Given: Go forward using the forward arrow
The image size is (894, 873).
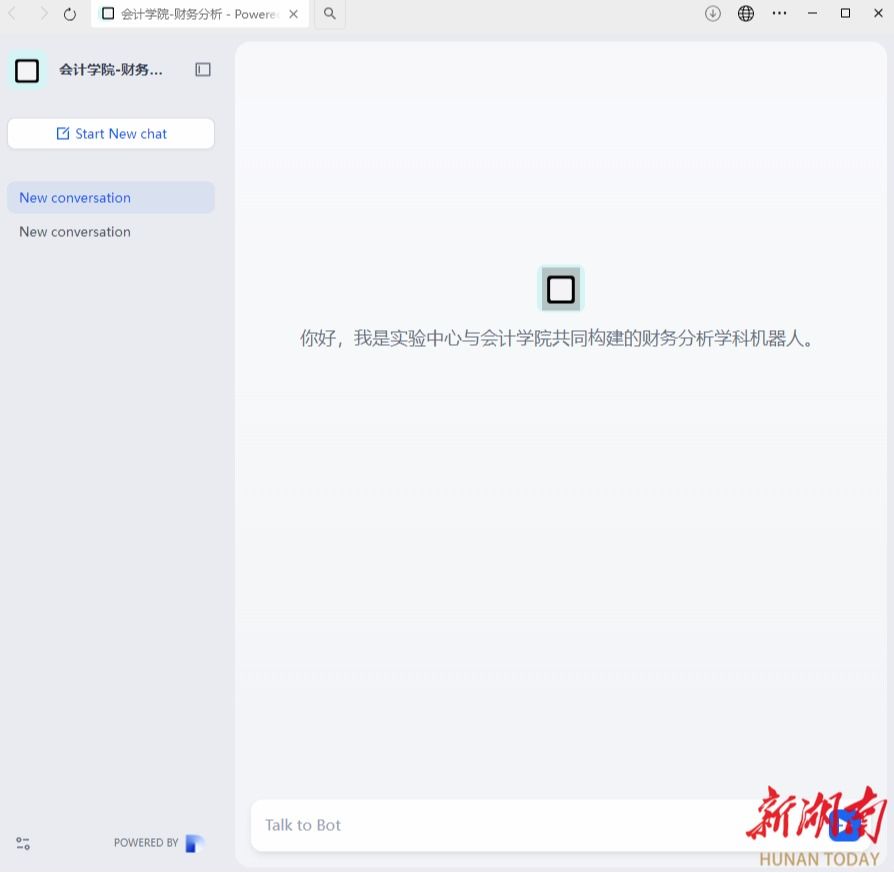Looking at the screenshot, I should pos(43,14).
